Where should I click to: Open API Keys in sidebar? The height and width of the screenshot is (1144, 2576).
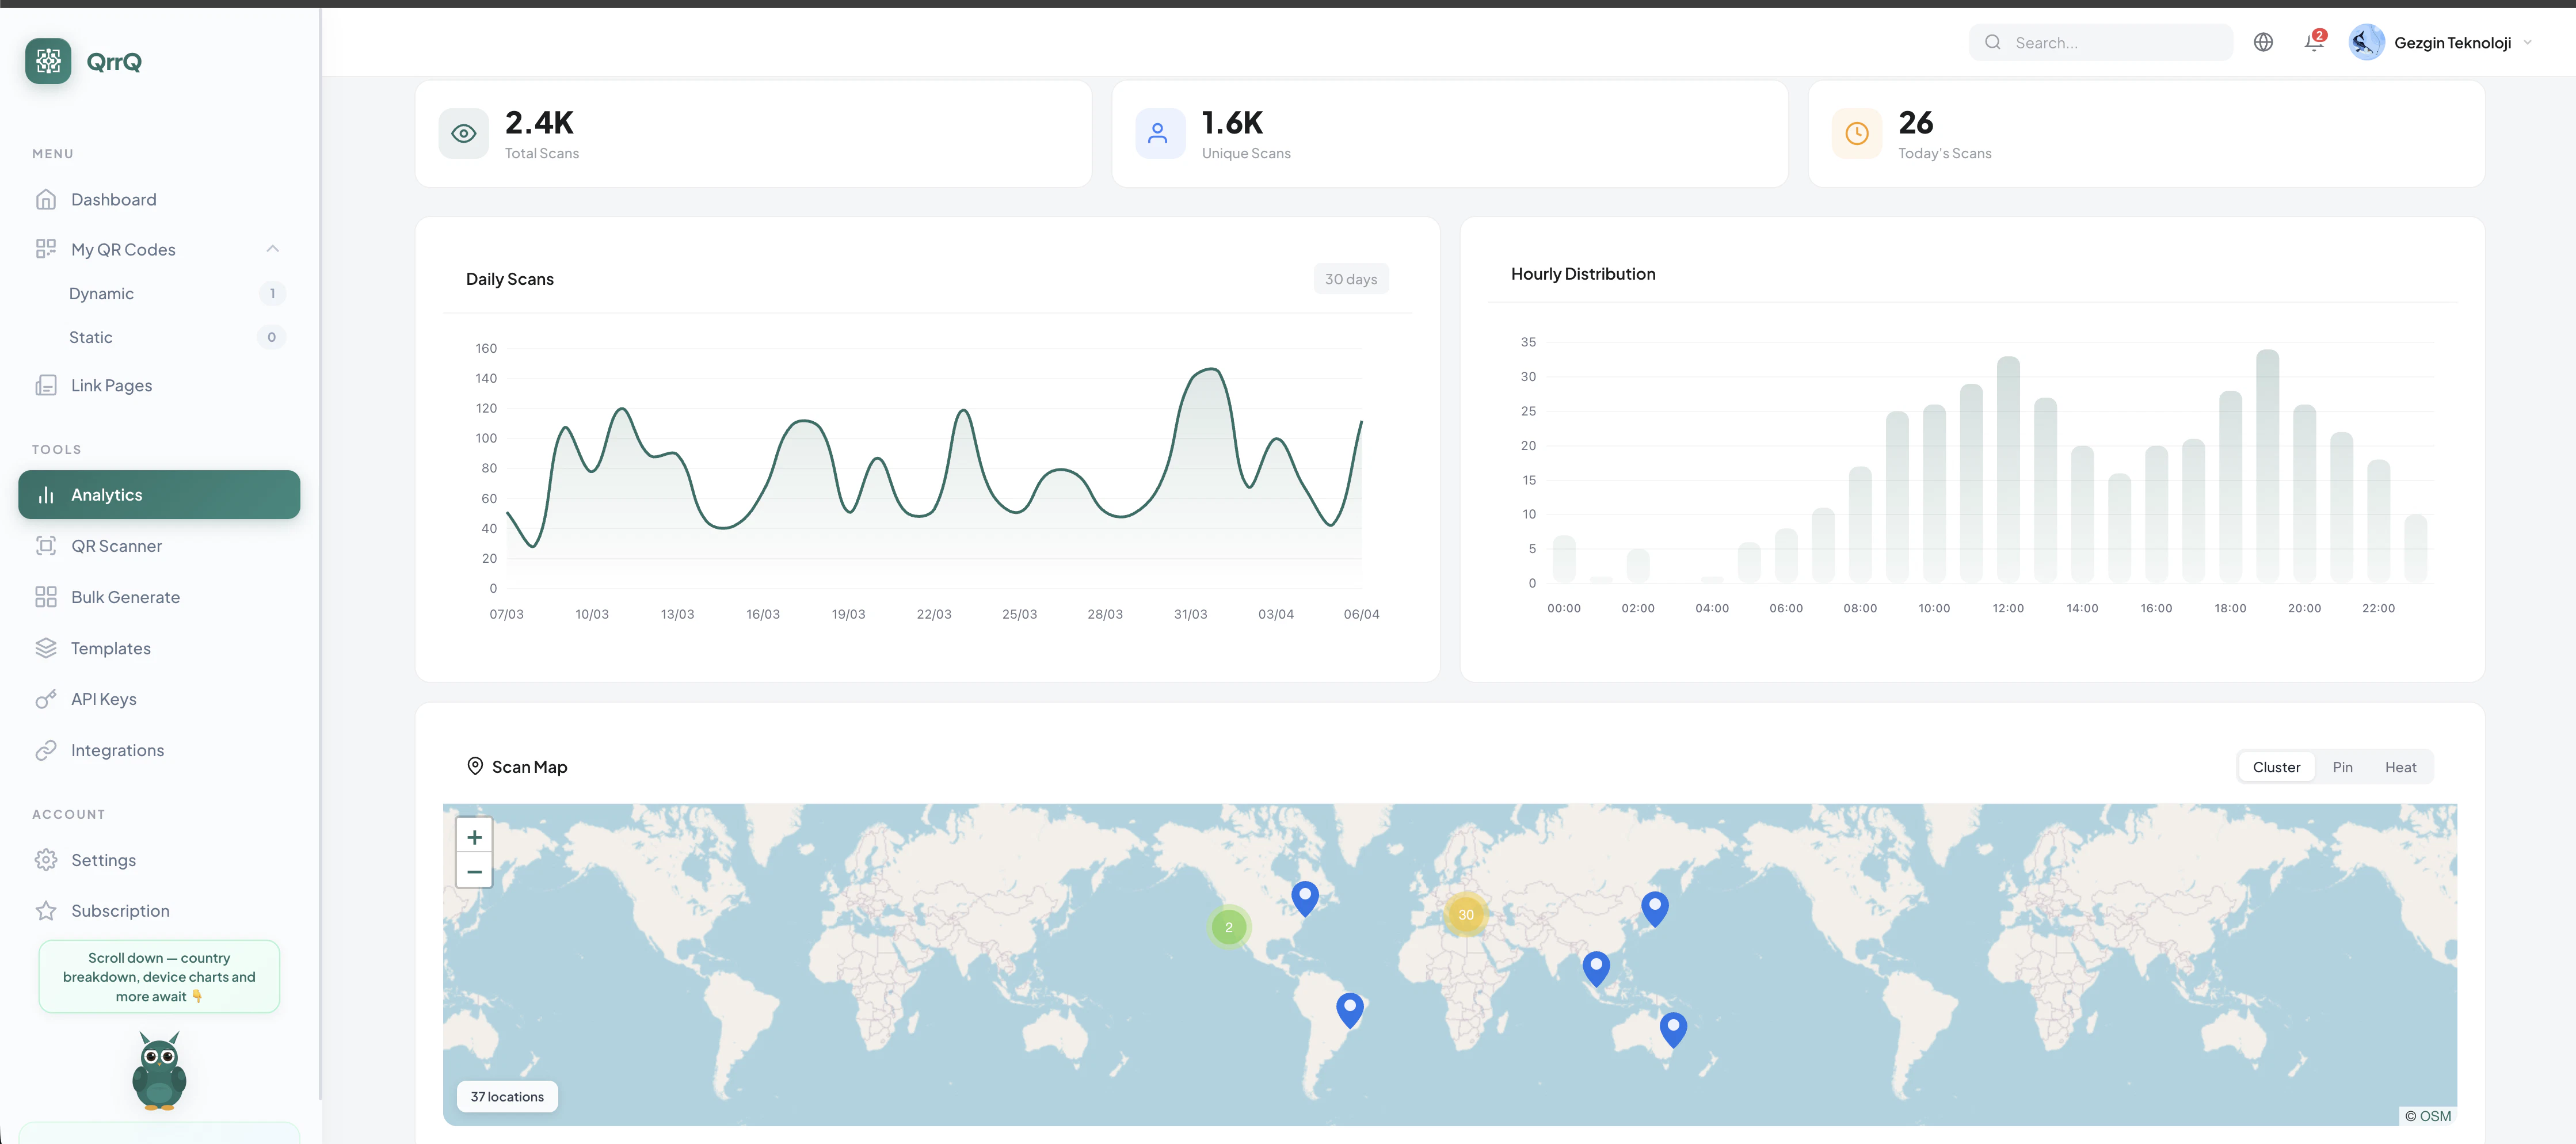coord(103,699)
